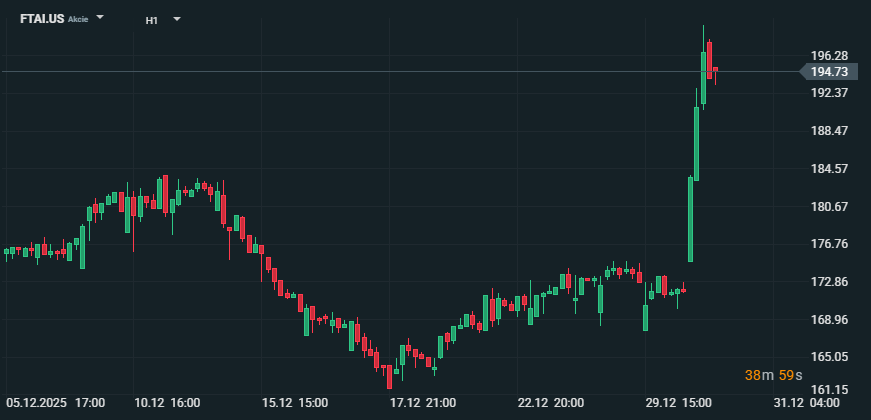This screenshot has height=420, width=871.
Task: Expand the H1 timeframe dropdown arrow
Action: 177,19
